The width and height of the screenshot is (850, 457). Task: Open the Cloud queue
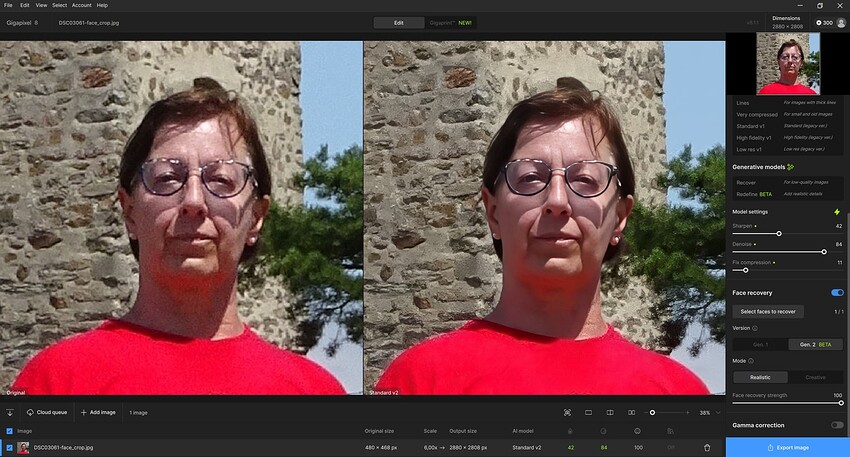[x=47, y=413]
